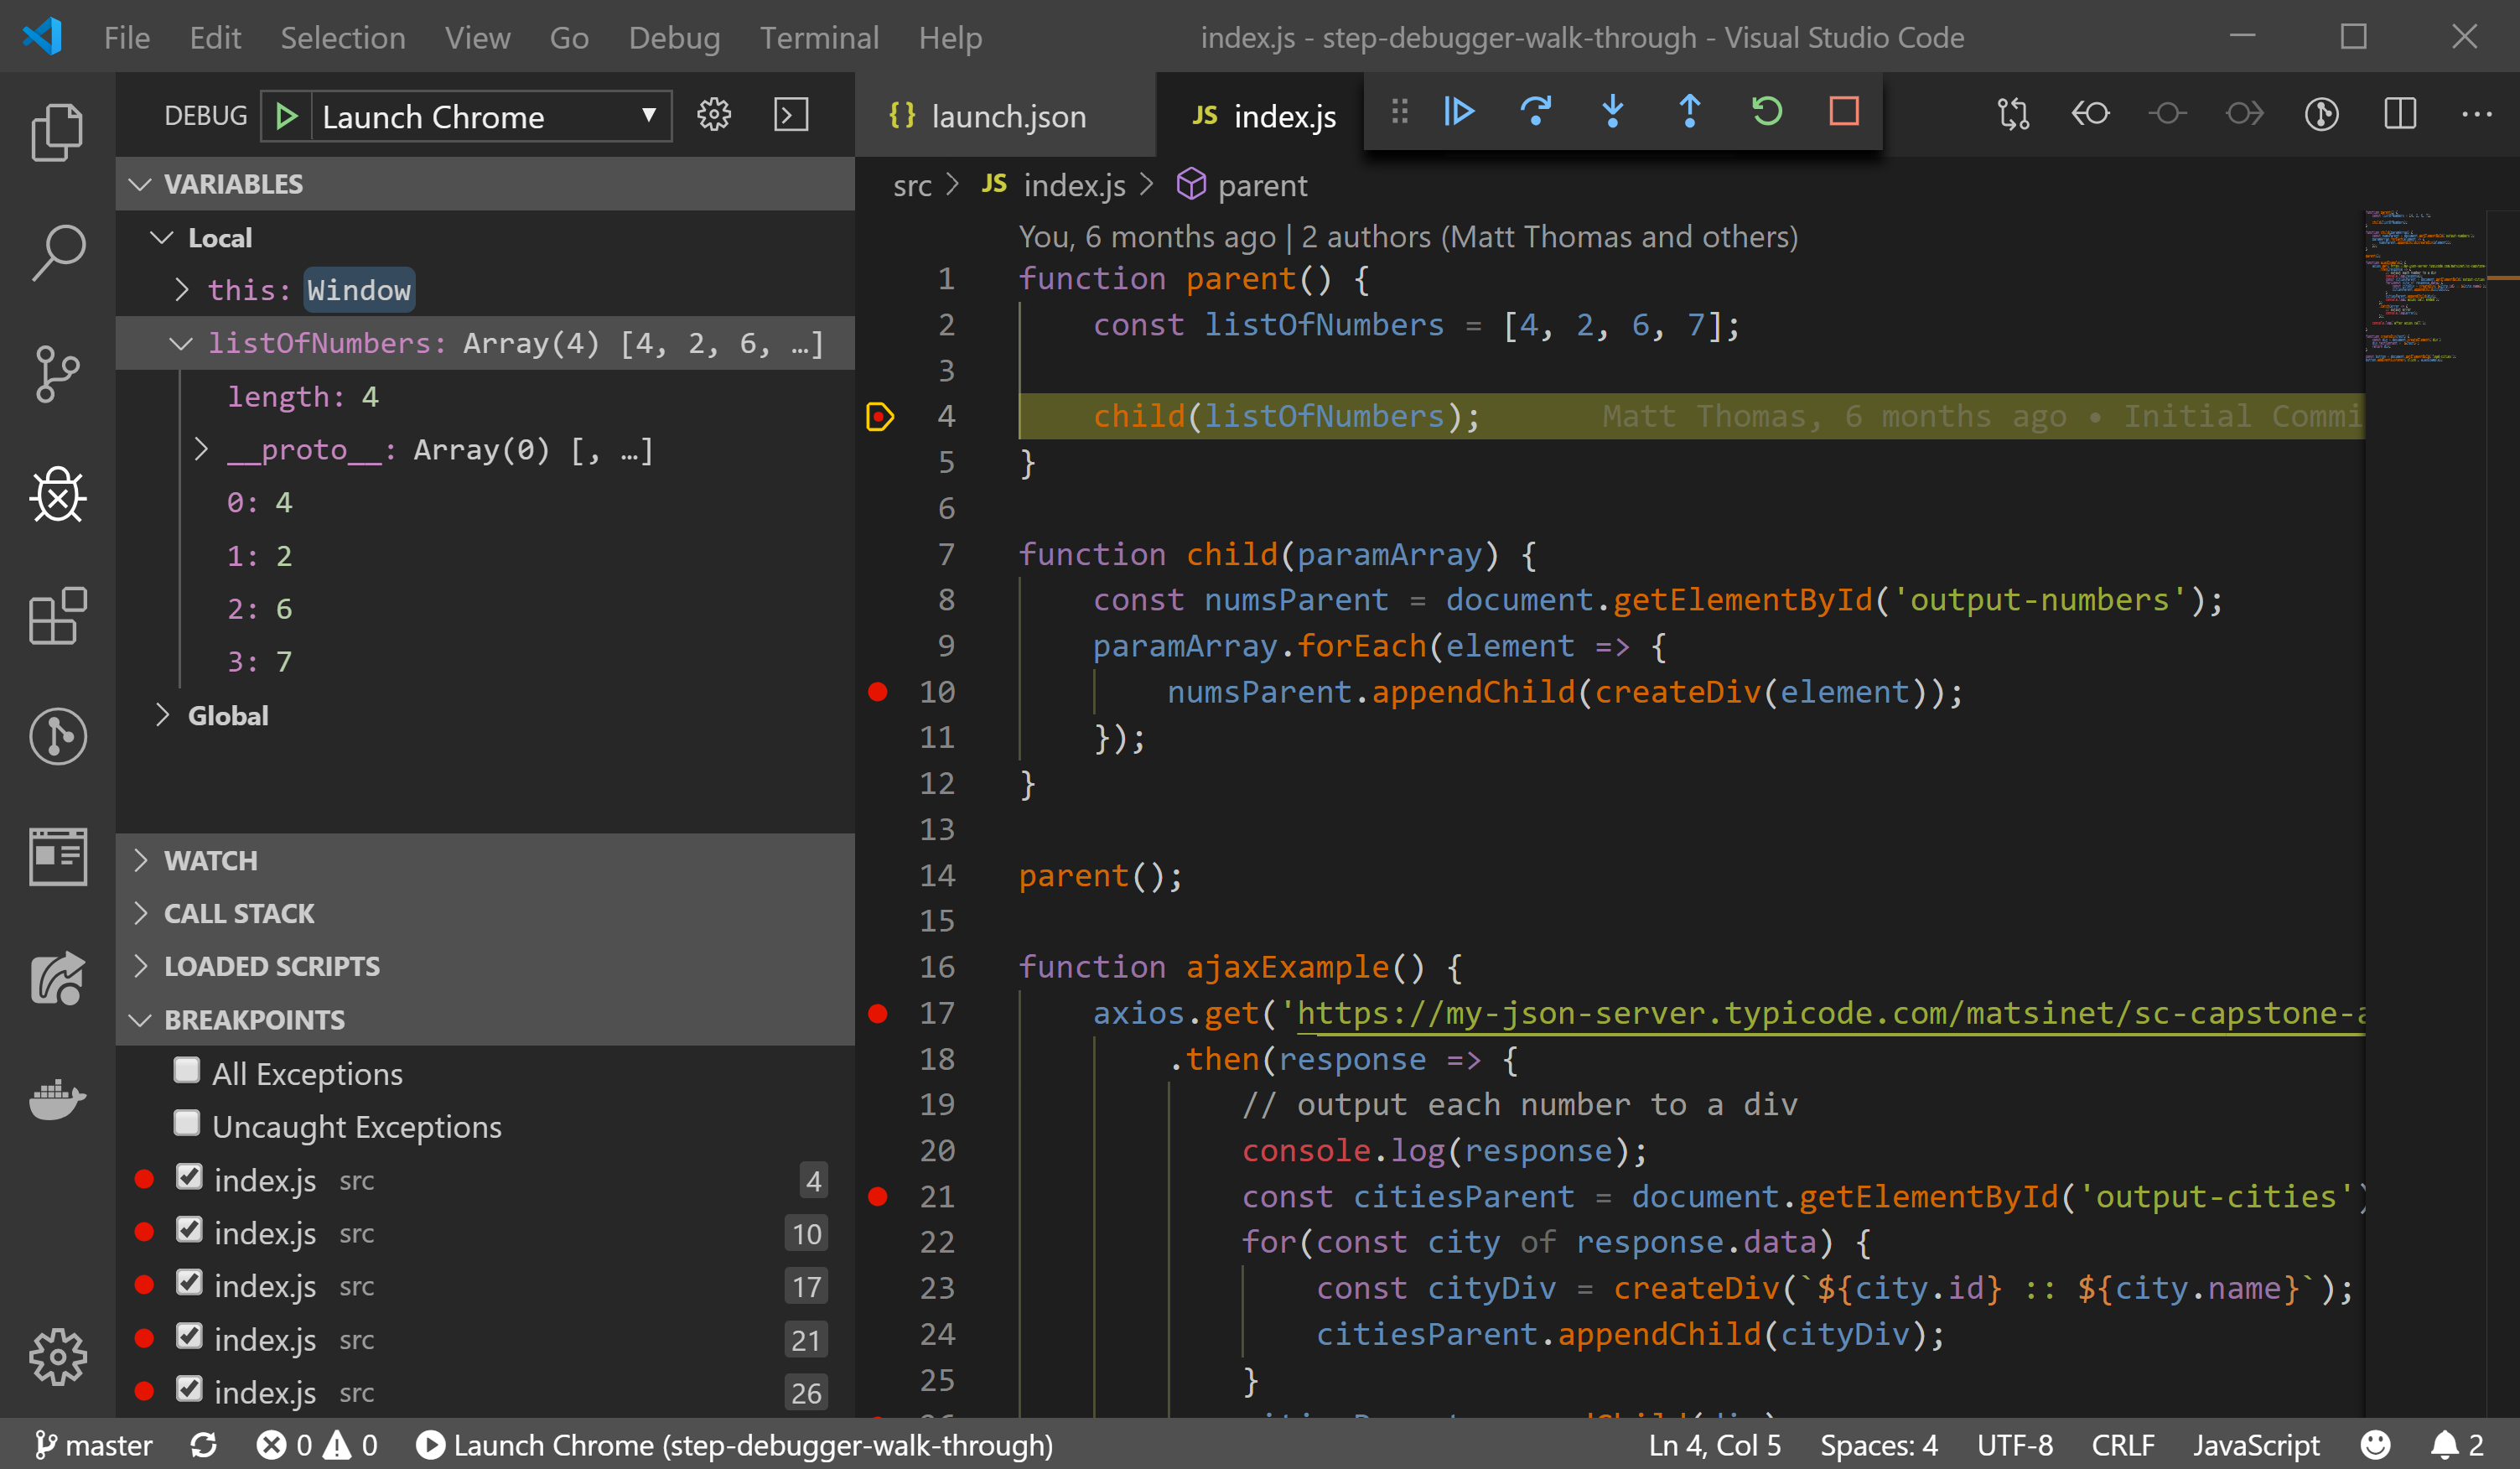Click the master branch in status bar
This screenshot has height=1469, width=2520.
(94, 1445)
